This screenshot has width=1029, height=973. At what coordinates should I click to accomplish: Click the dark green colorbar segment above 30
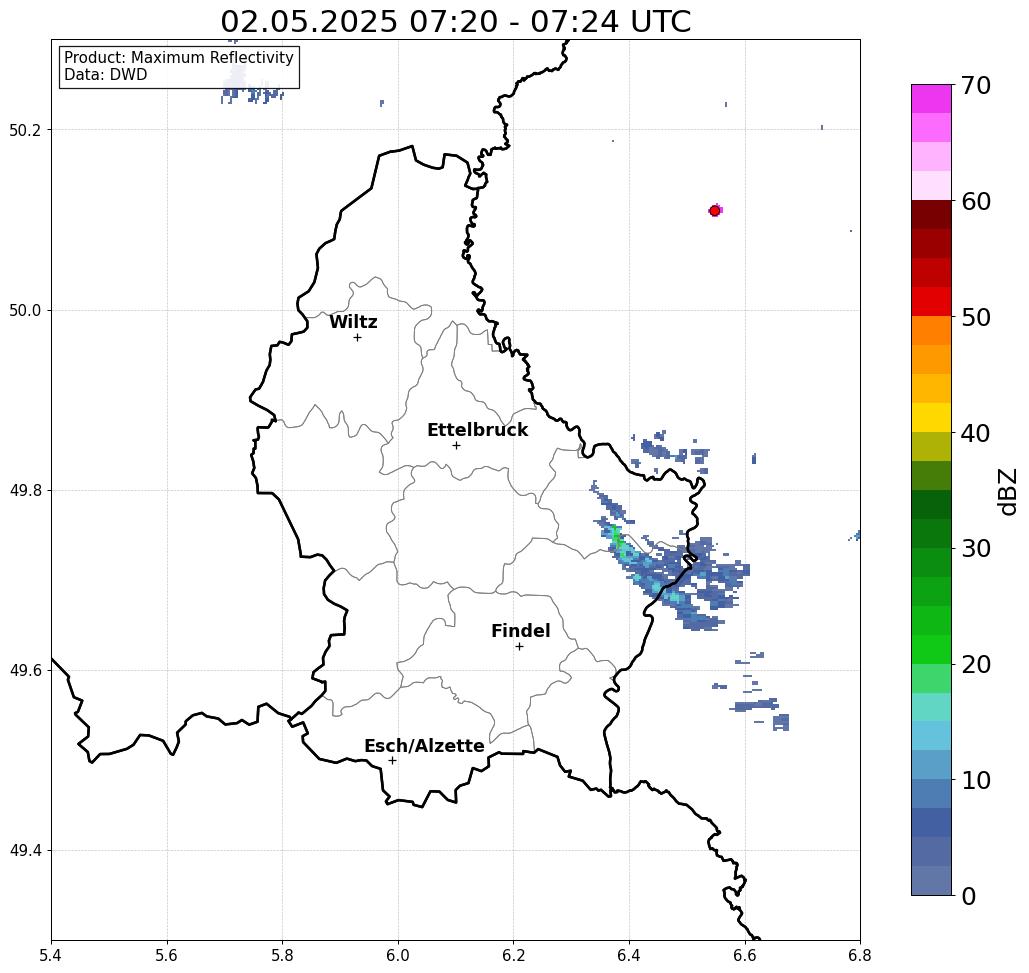931,533
